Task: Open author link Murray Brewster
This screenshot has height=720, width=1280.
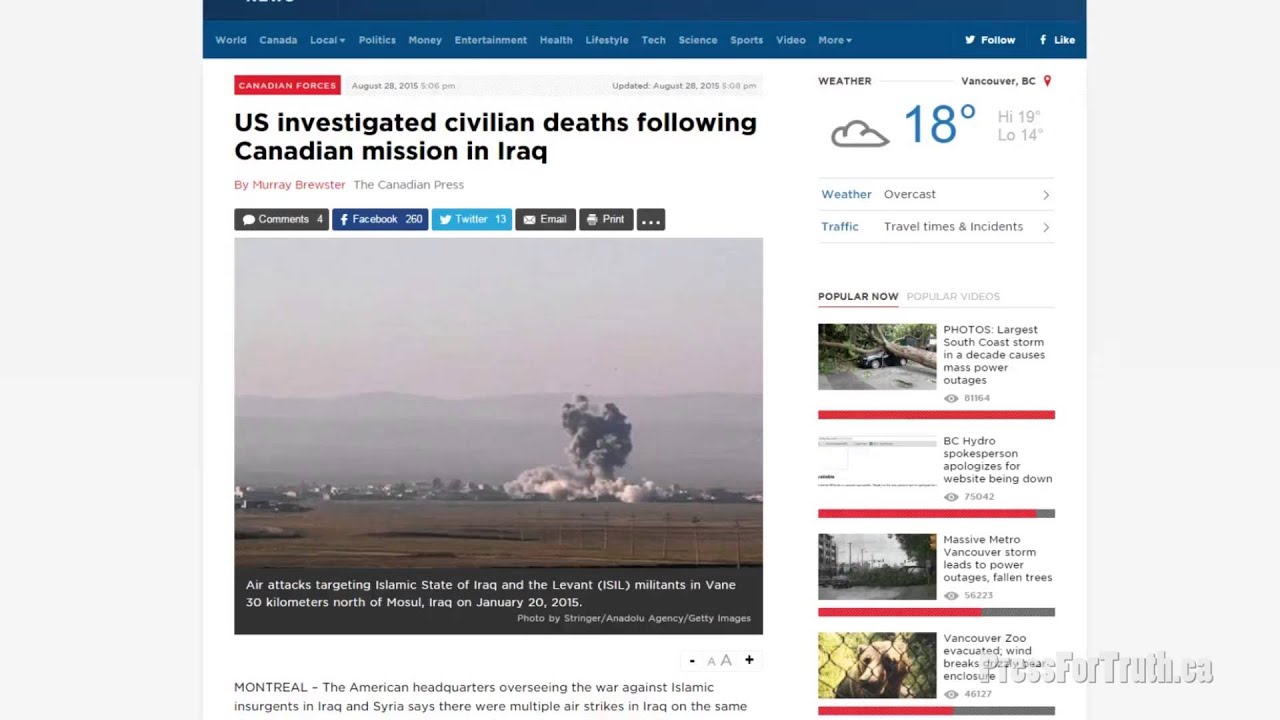Action: click(x=298, y=185)
